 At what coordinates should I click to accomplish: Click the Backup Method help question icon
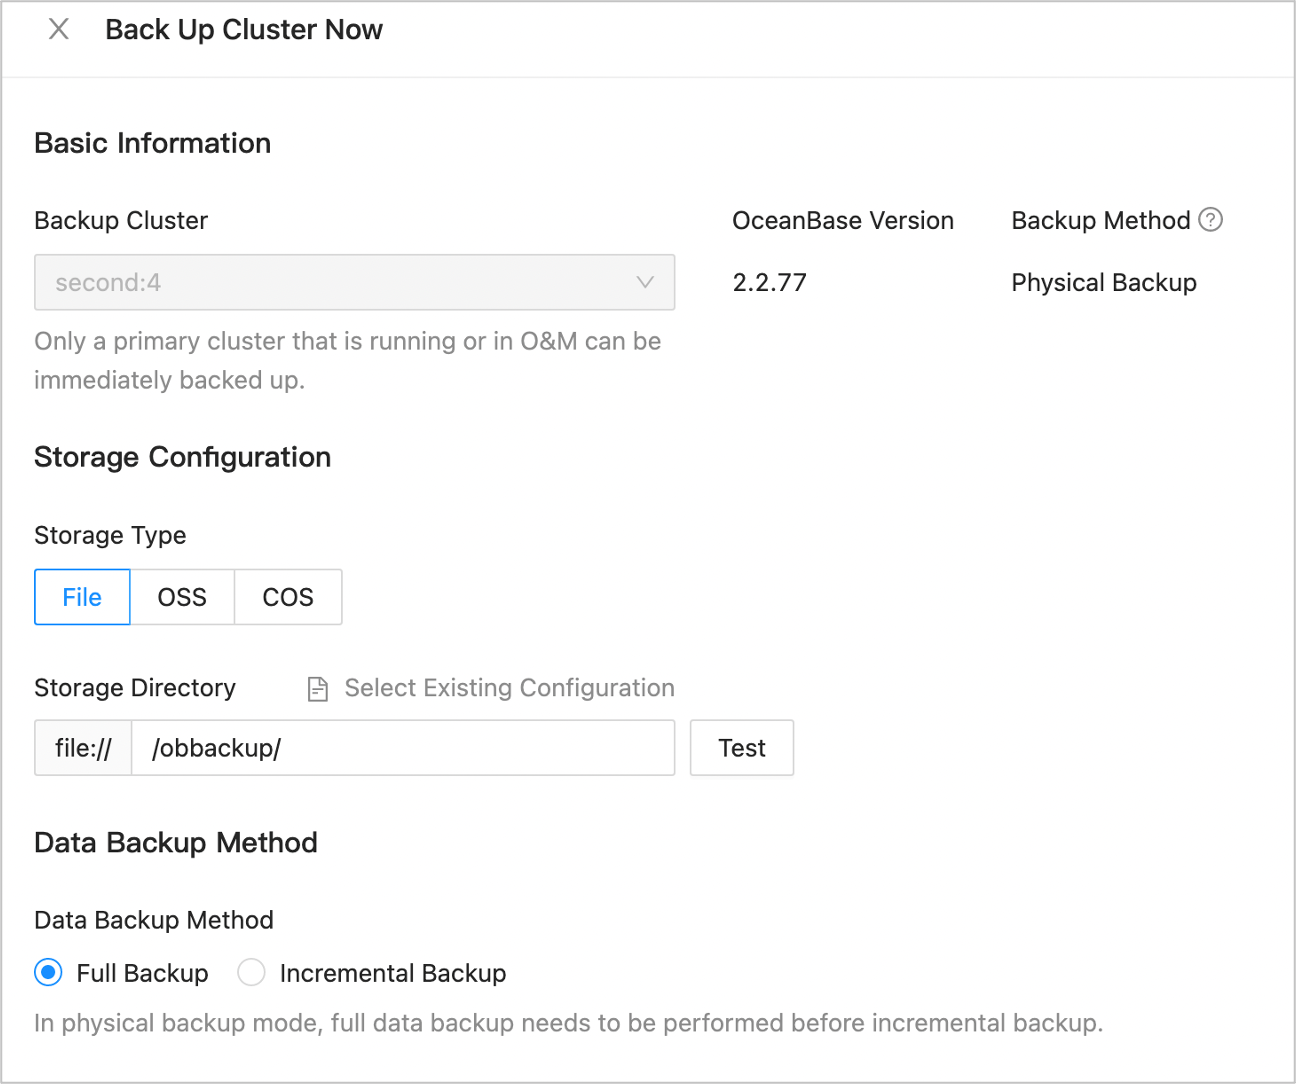point(1210,219)
